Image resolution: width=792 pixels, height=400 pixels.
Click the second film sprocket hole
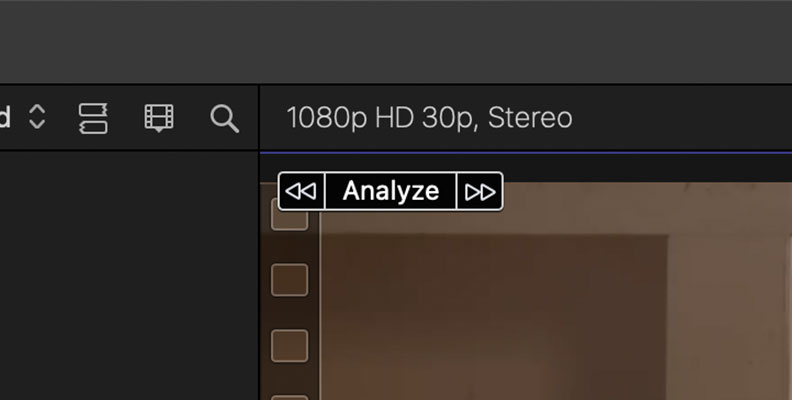(289, 280)
